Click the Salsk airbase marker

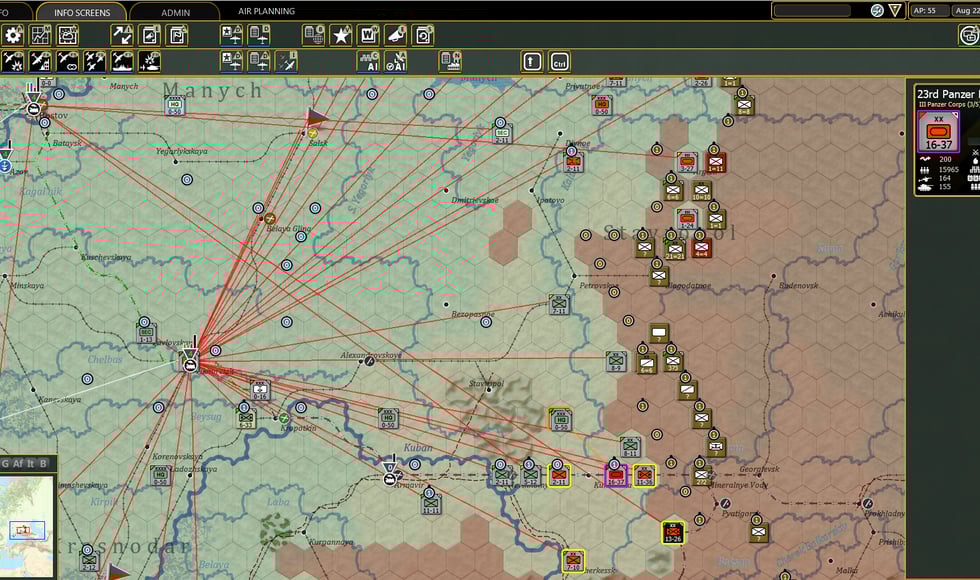point(313,133)
